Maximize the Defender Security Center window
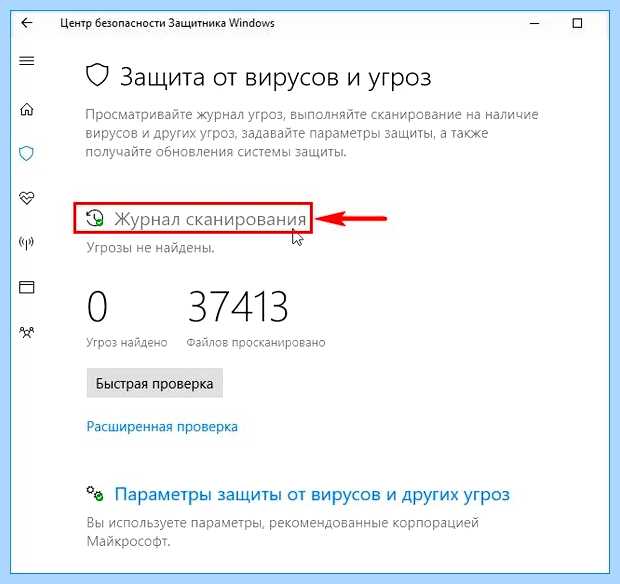Screen dimensions: 620x584 (x=577, y=23)
